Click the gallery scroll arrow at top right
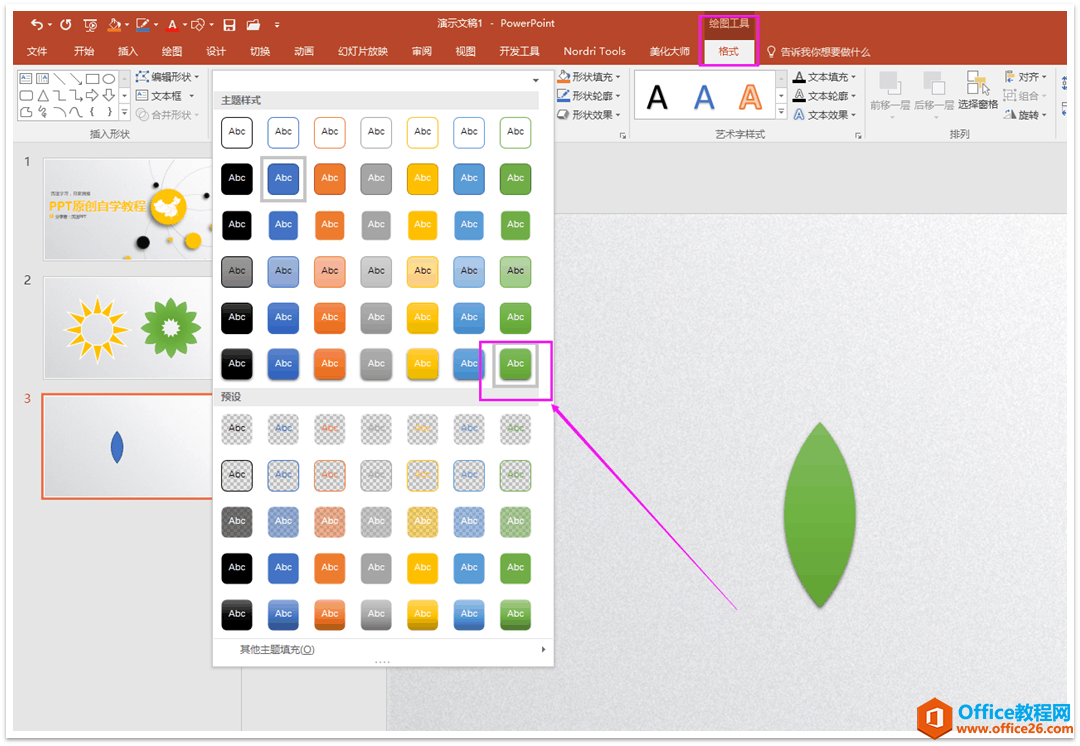Viewport: 1080px width, 746px height. (x=536, y=81)
